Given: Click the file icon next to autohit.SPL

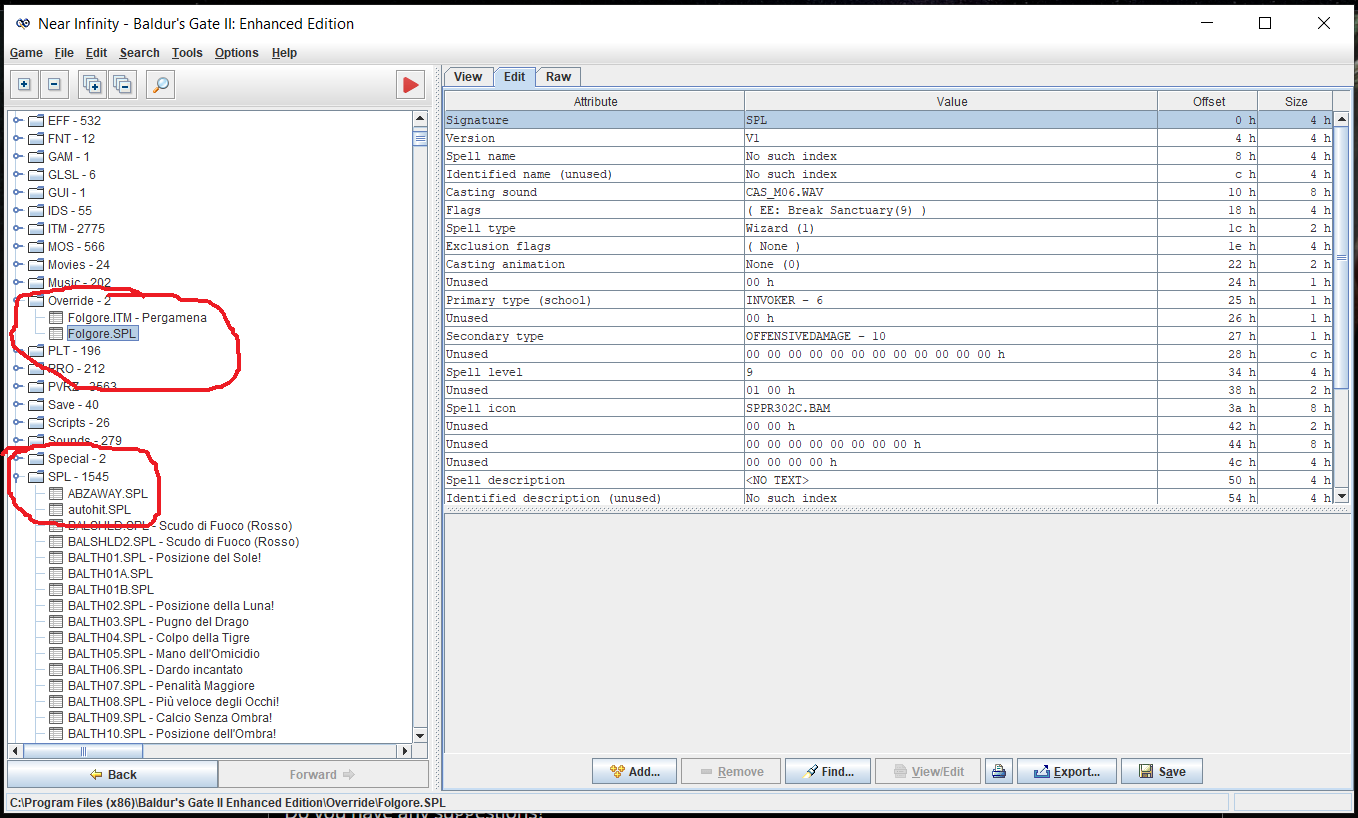Looking at the screenshot, I should point(56,510).
